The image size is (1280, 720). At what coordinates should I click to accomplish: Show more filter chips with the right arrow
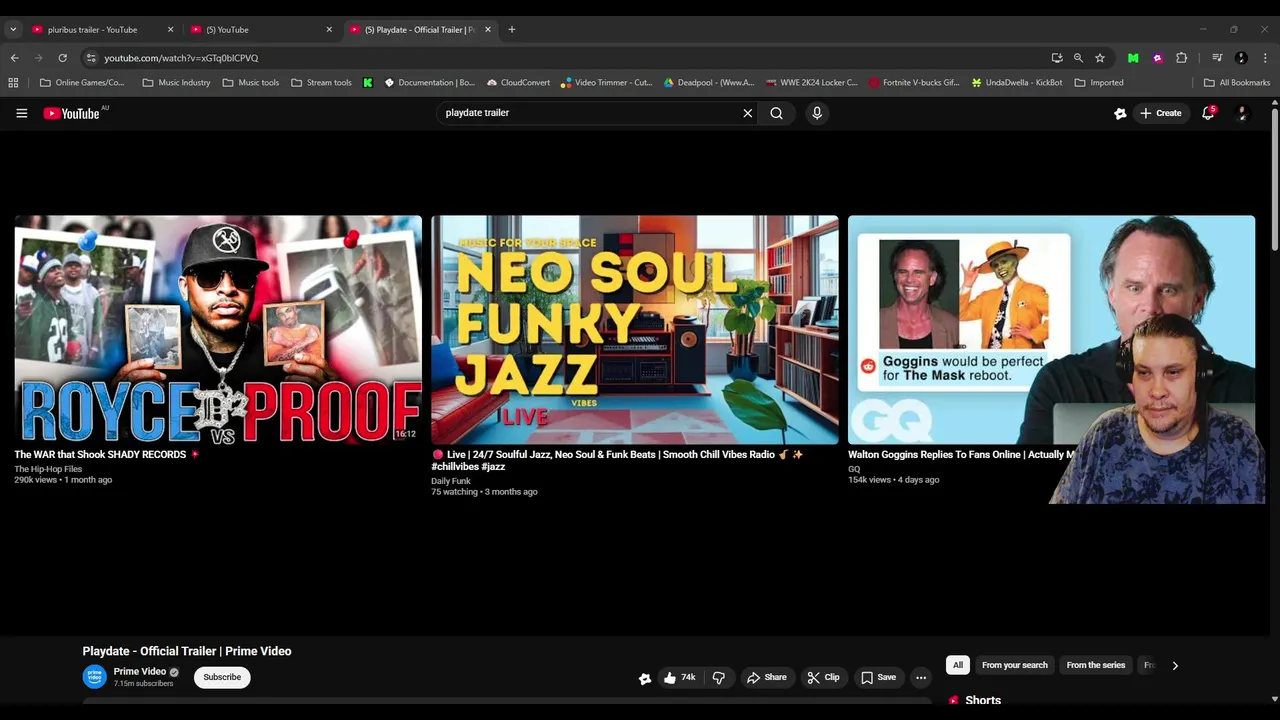(x=1175, y=665)
